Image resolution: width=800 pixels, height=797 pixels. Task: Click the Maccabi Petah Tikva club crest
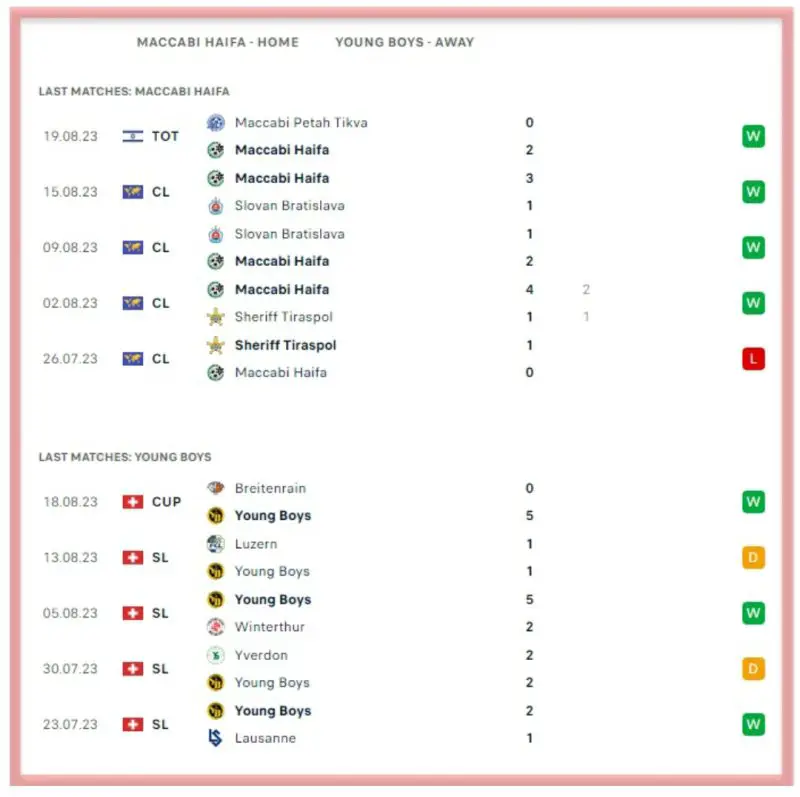pos(215,123)
